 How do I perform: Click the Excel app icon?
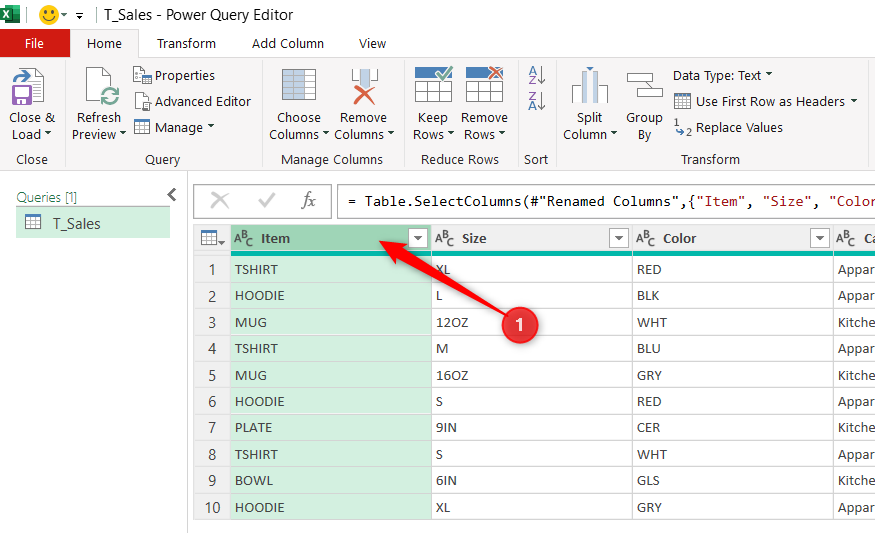(x=10, y=13)
